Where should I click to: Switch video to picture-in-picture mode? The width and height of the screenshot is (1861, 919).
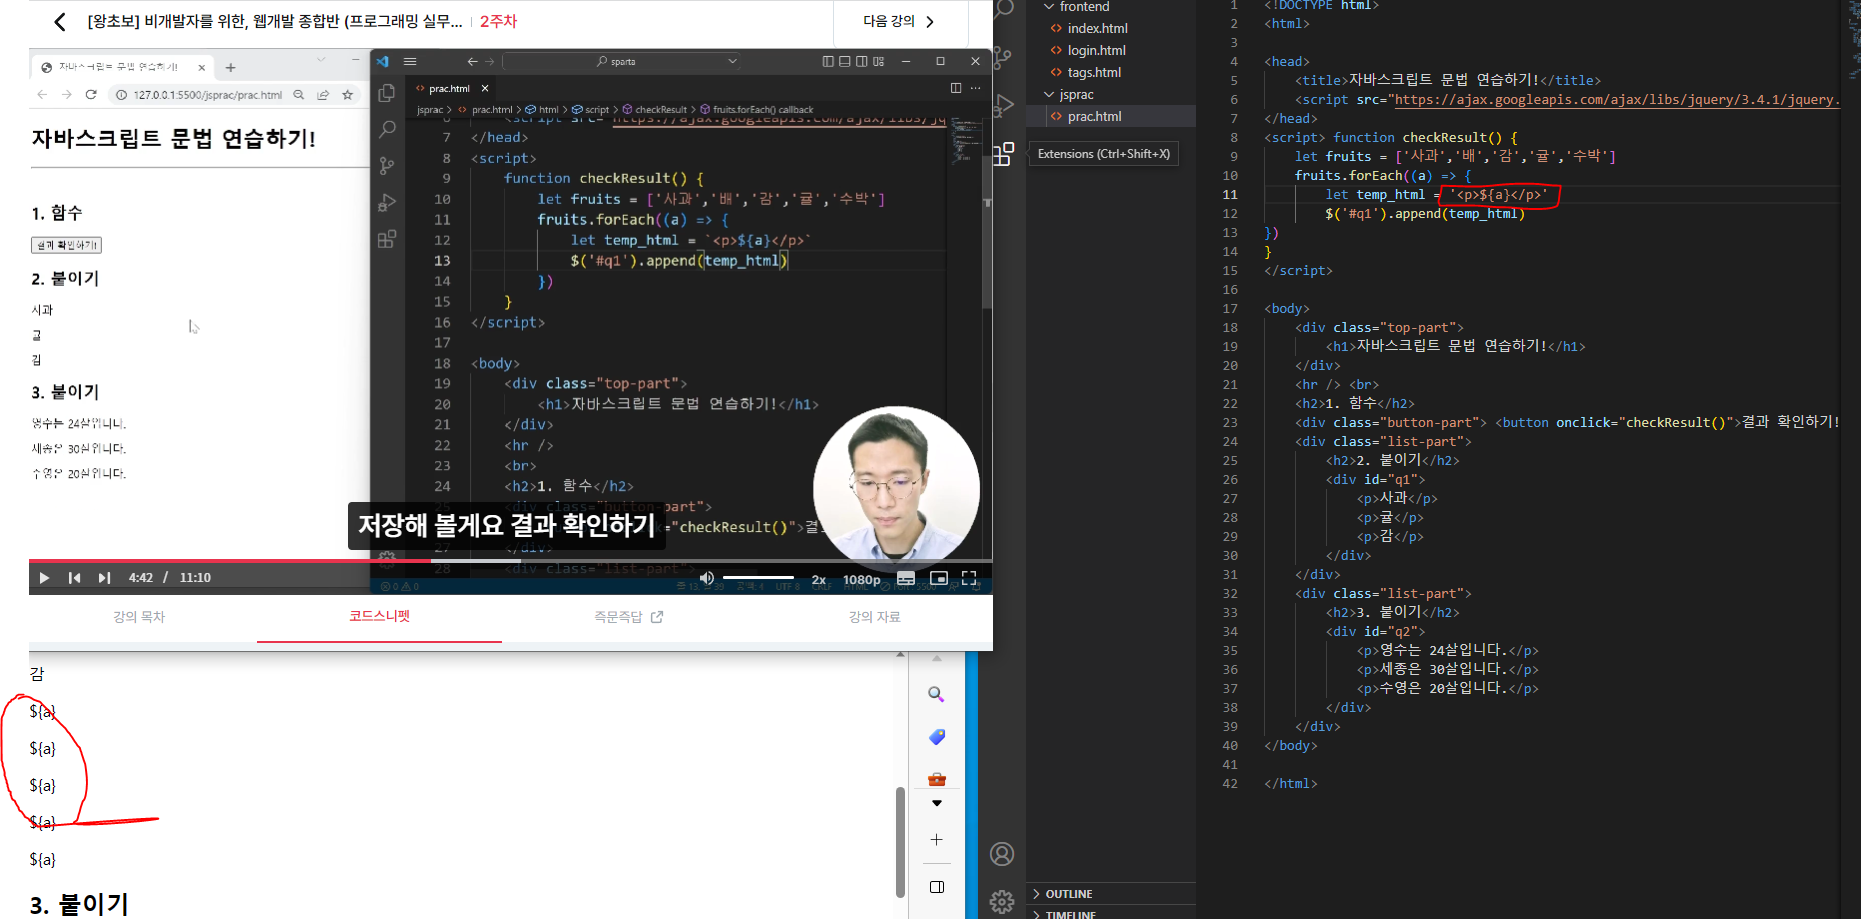click(x=938, y=578)
